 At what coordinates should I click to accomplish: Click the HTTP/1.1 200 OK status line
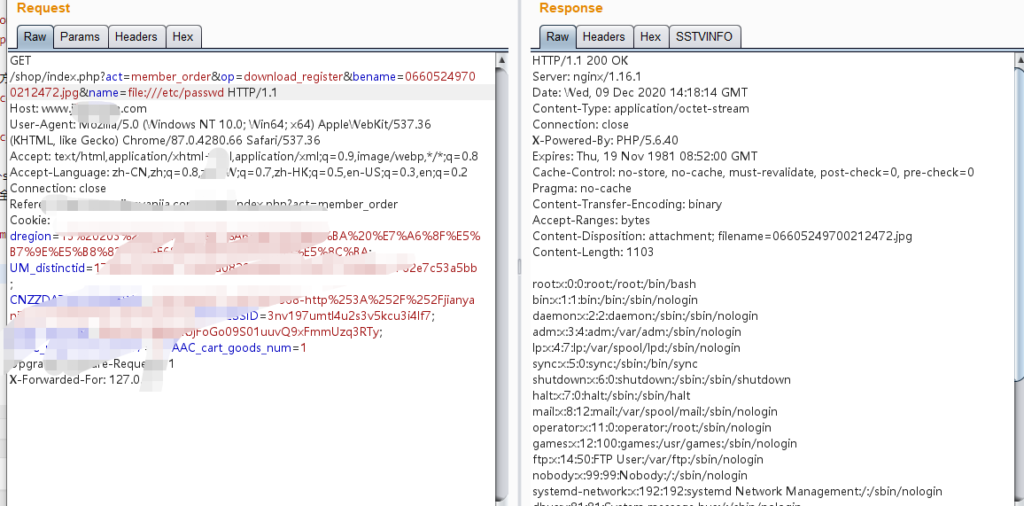[580, 61]
